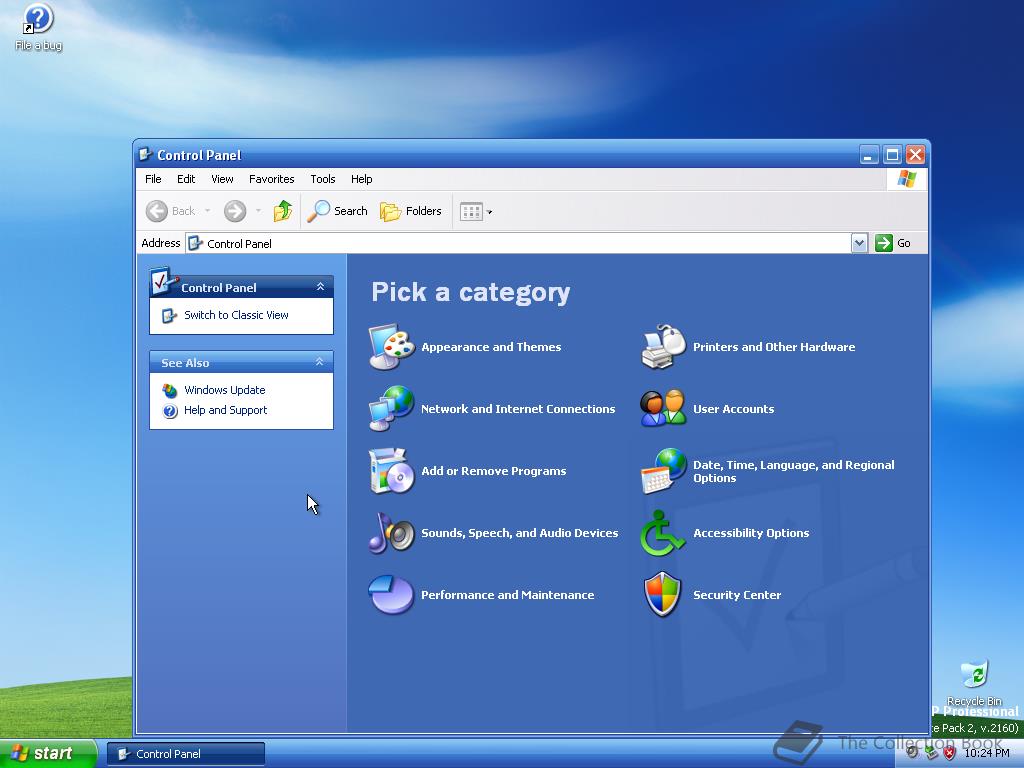Click the Start button
1024x768 pixels.
point(48,754)
